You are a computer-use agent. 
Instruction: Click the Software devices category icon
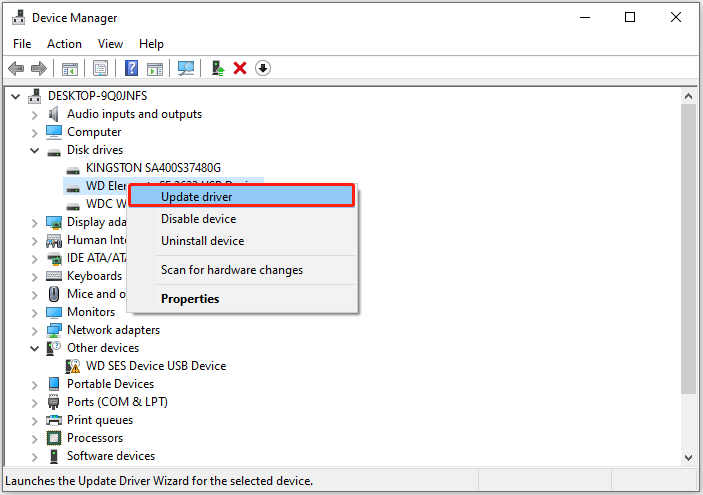click(x=54, y=456)
